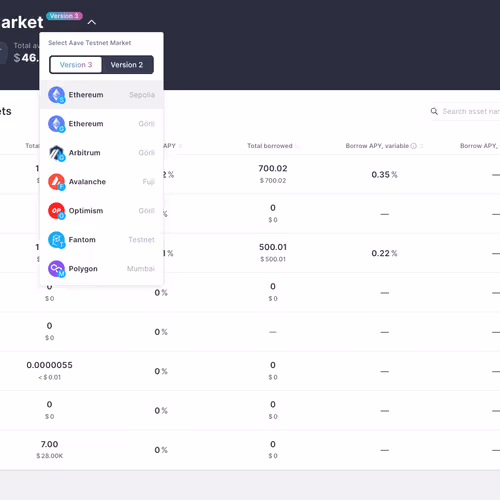Screen dimensions: 500x500
Task: Select Fantom Testnet market
Action: pos(101,240)
